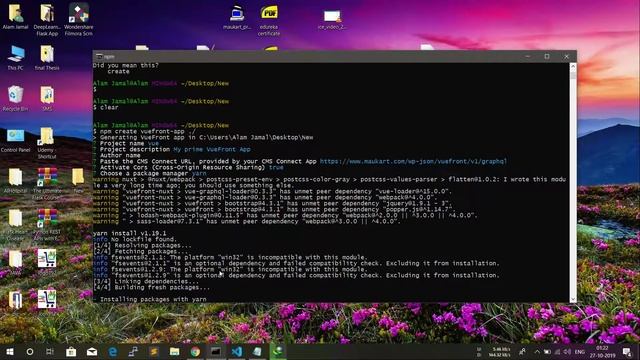640x360 pixels.
Task: Show hidden system tray icons
Action: coord(537,351)
